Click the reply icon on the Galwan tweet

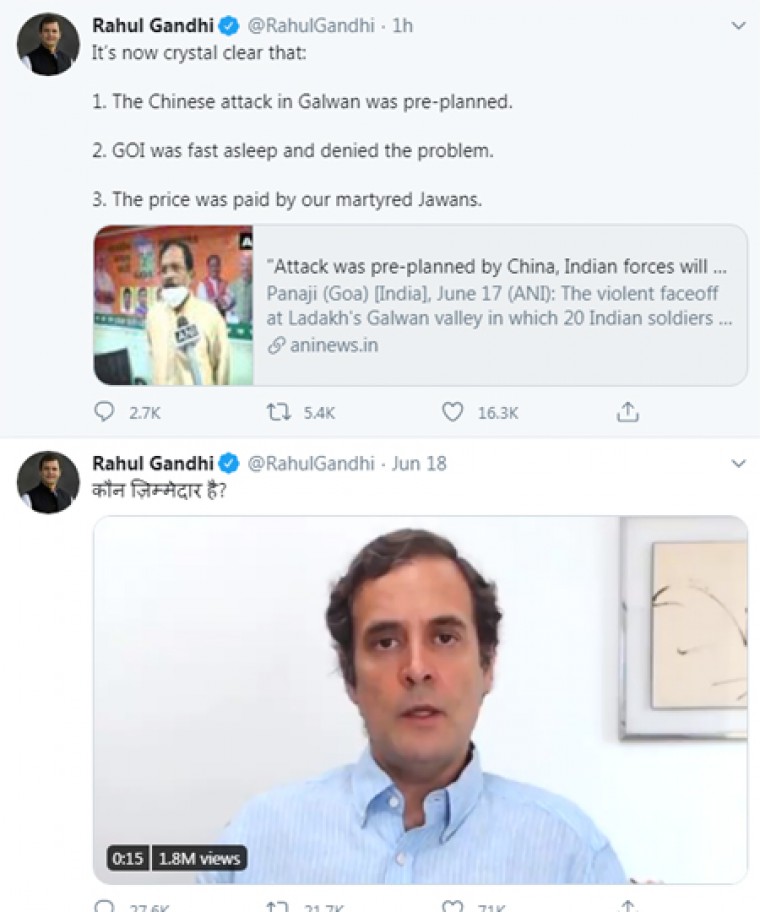coord(104,411)
